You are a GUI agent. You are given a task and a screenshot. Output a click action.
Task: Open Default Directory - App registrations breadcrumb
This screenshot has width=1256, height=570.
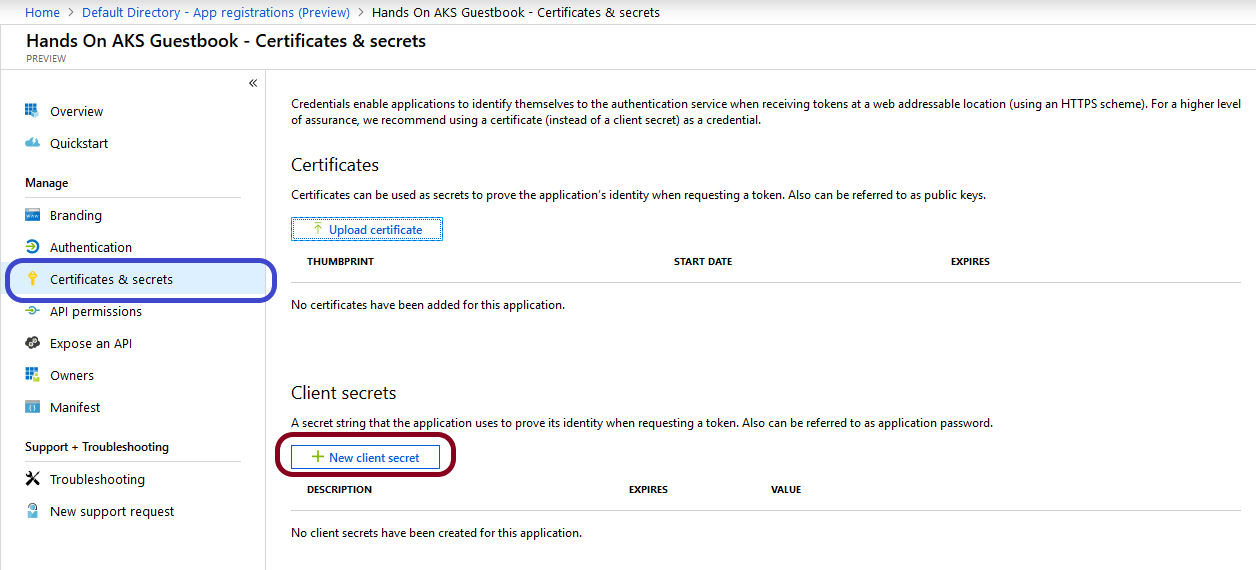(216, 12)
